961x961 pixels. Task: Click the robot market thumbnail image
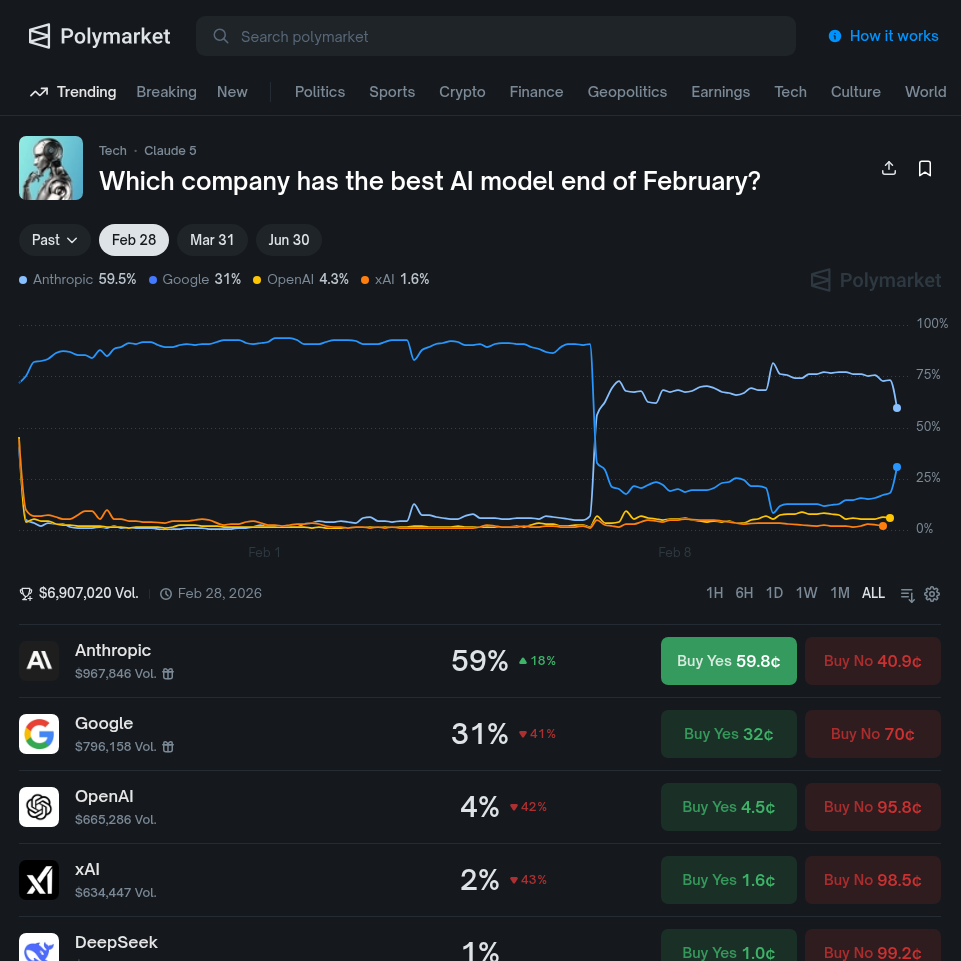tap(51, 168)
